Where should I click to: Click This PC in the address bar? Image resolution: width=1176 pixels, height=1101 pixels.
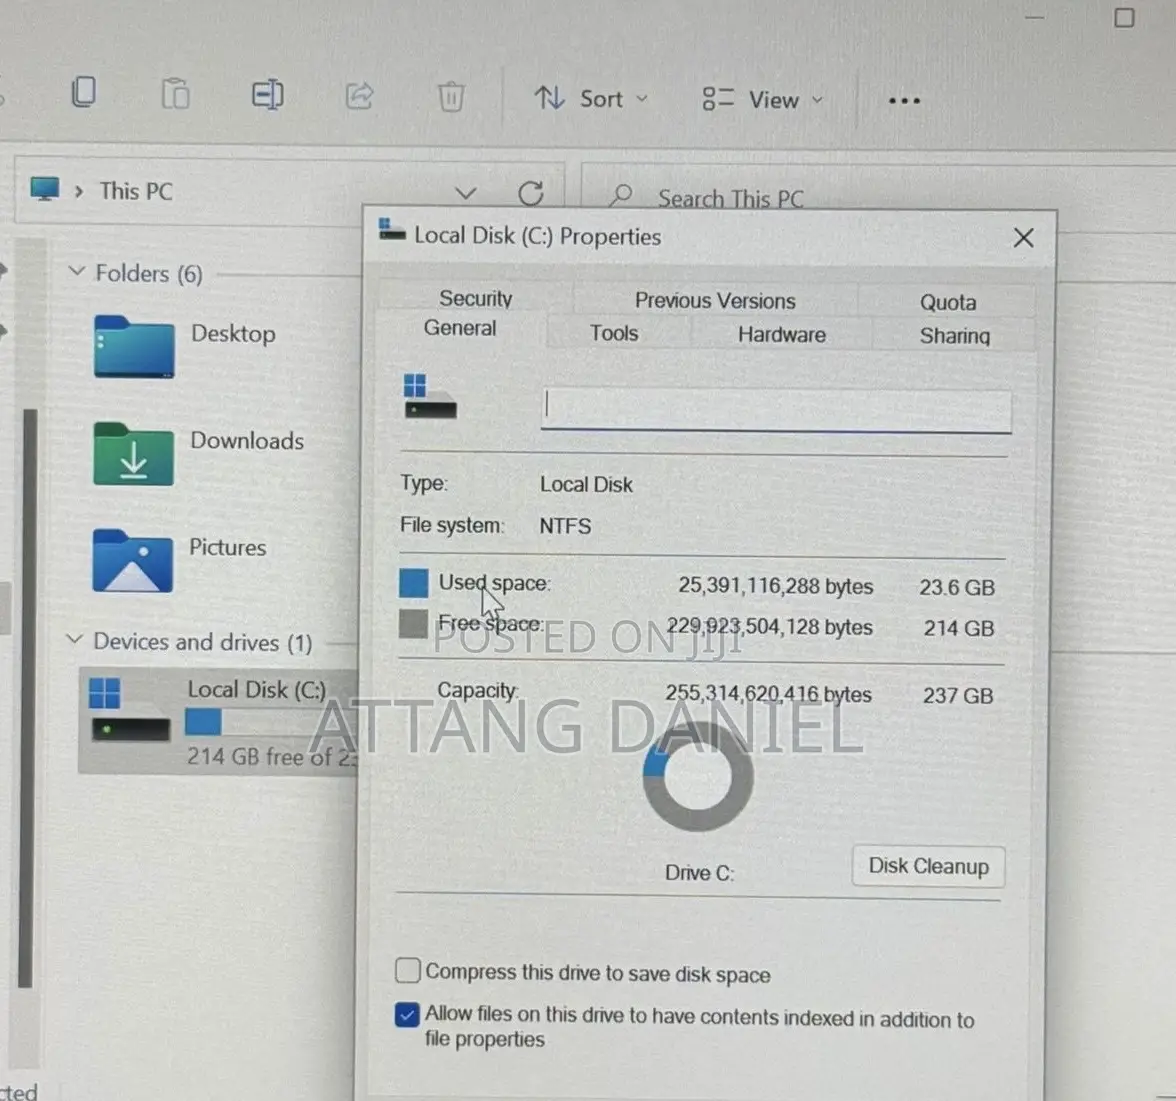136,191
